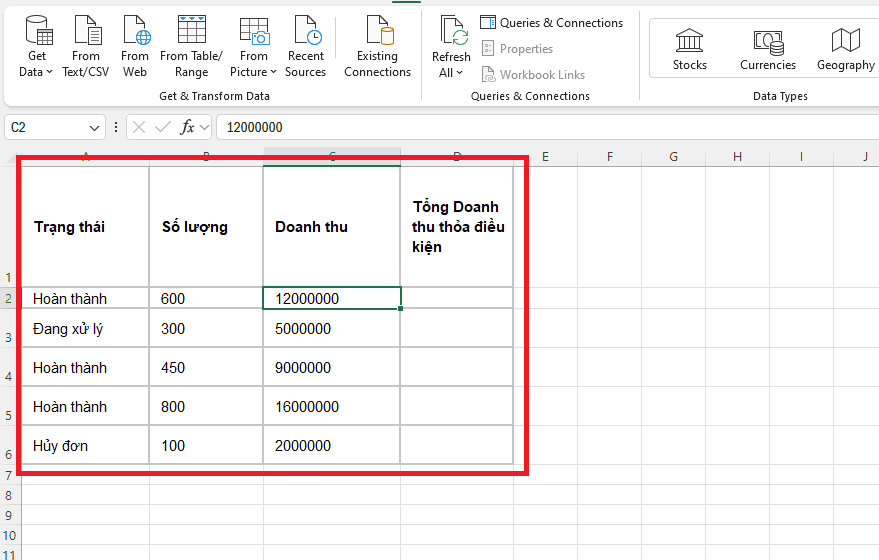Select revenue cell 16000000
The width and height of the screenshot is (879, 560).
pos(332,406)
